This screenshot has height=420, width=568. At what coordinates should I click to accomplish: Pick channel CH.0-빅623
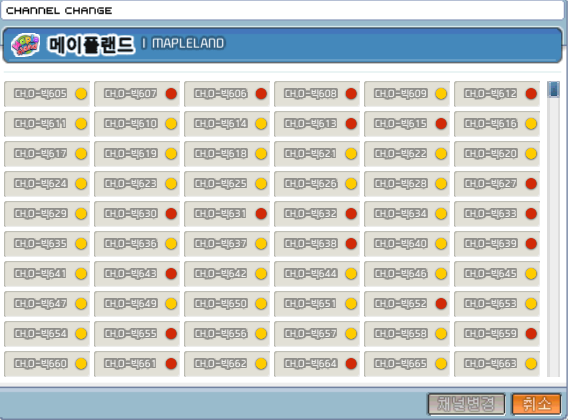[x=137, y=184]
